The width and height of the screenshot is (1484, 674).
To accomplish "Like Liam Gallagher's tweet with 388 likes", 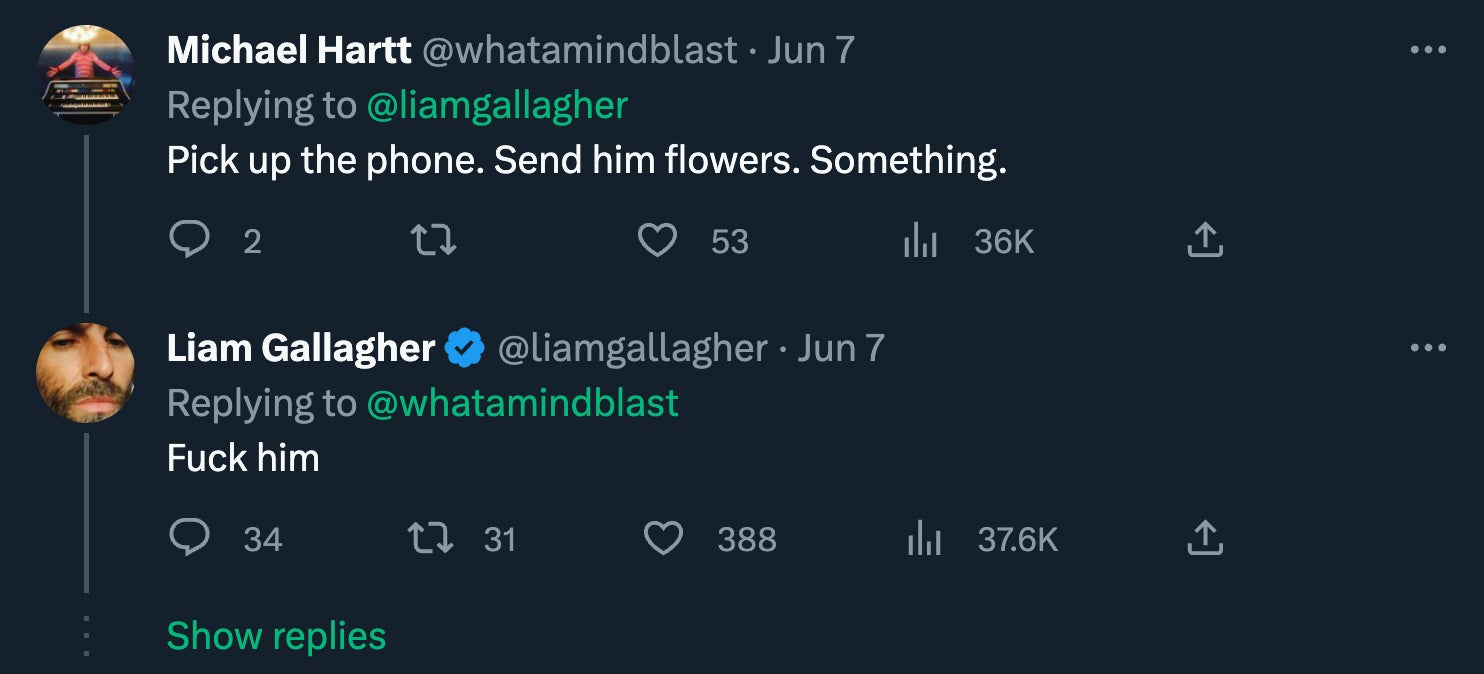I will 661,539.
